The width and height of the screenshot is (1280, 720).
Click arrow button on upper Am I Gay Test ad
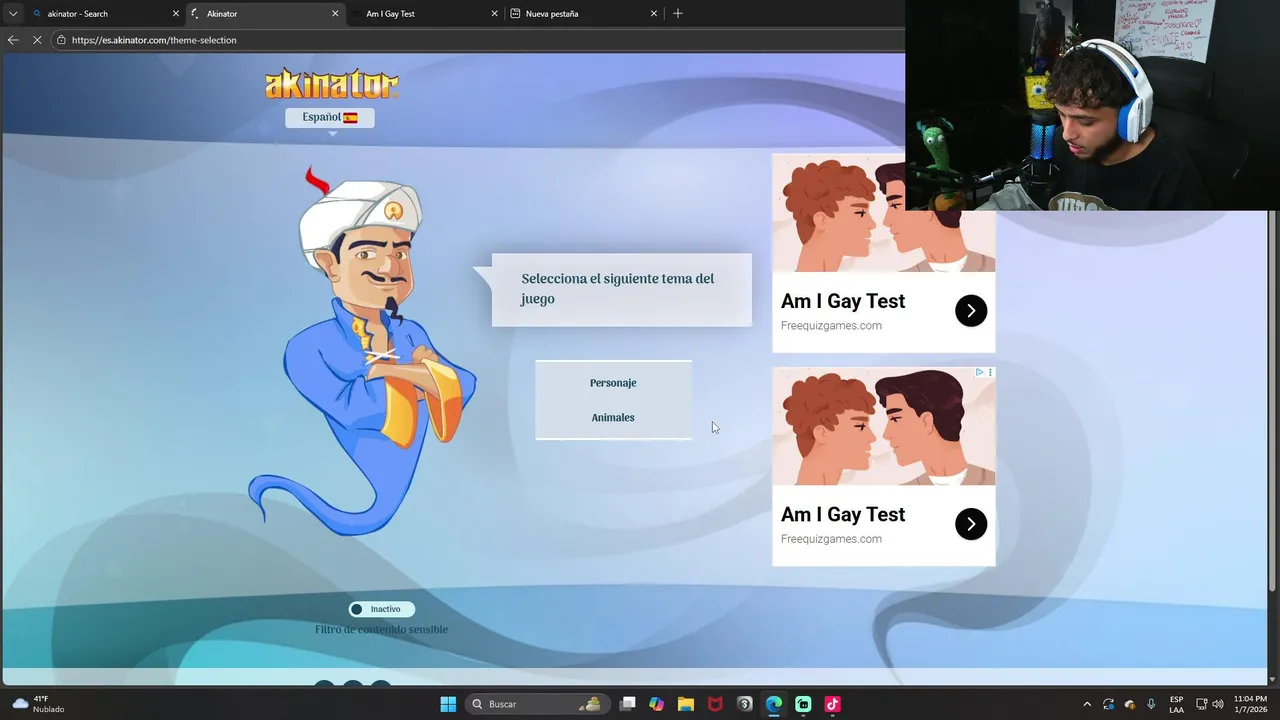[x=971, y=311]
